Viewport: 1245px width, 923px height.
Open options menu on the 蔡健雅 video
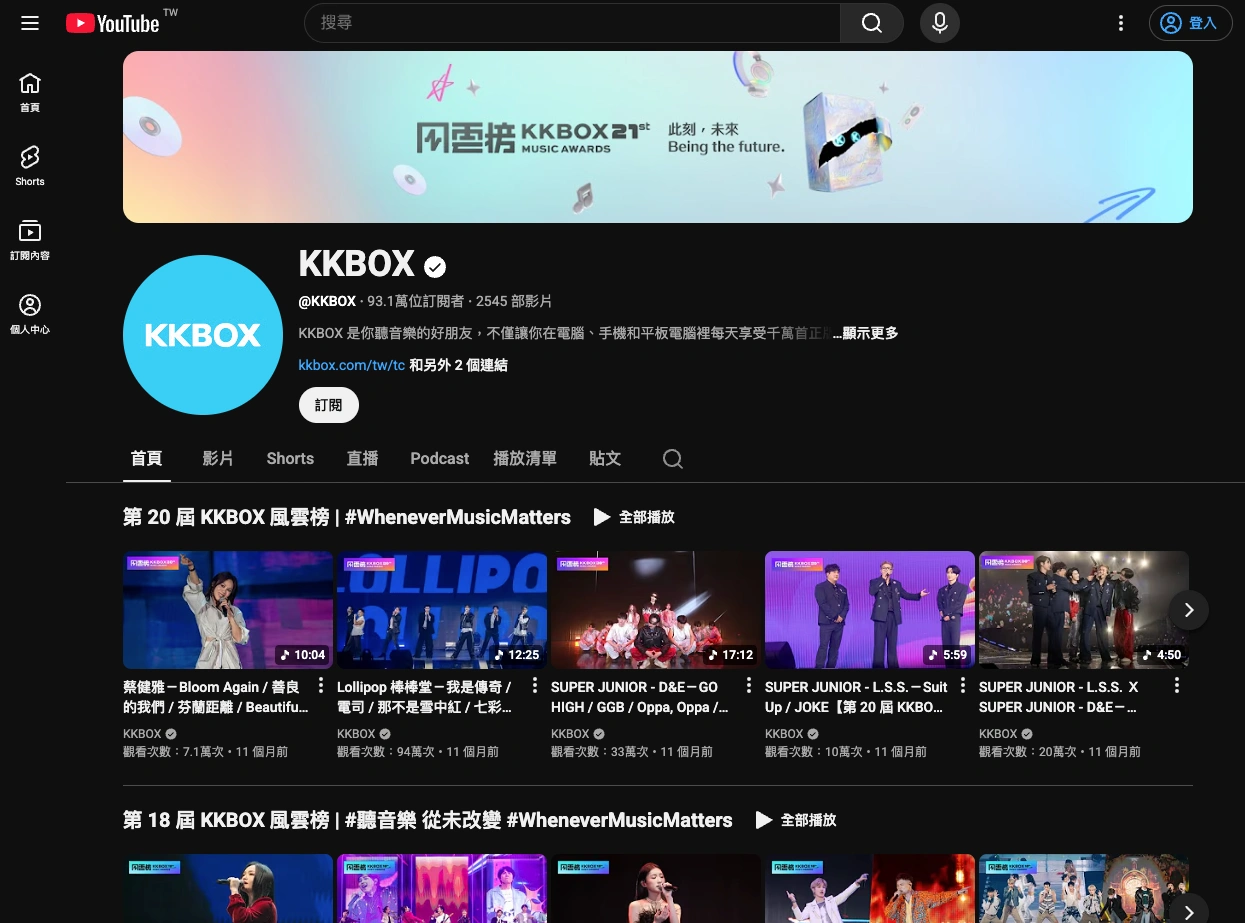320,686
